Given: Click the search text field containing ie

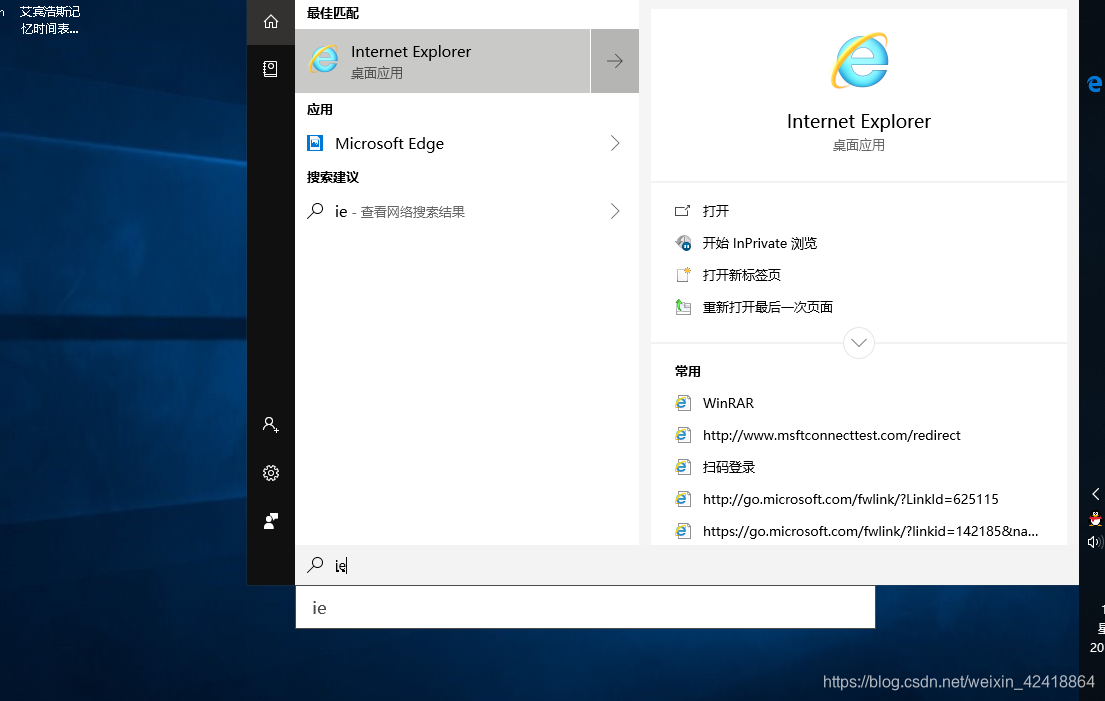Looking at the screenshot, I should (687, 565).
